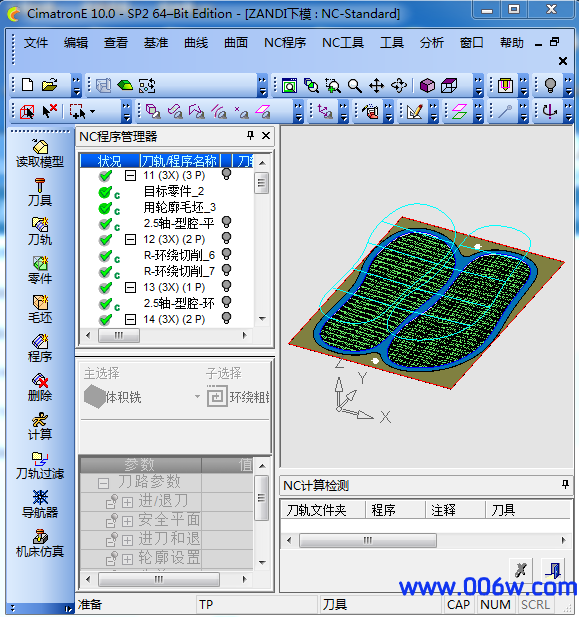Select the magnifier zoom tool
The image size is (579, 617).
click(355, 85)
